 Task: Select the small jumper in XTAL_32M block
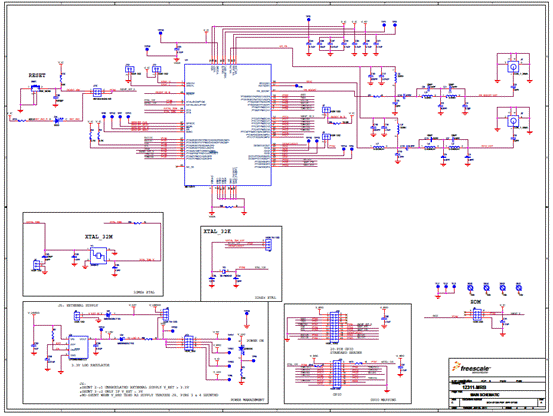point(36,264)
